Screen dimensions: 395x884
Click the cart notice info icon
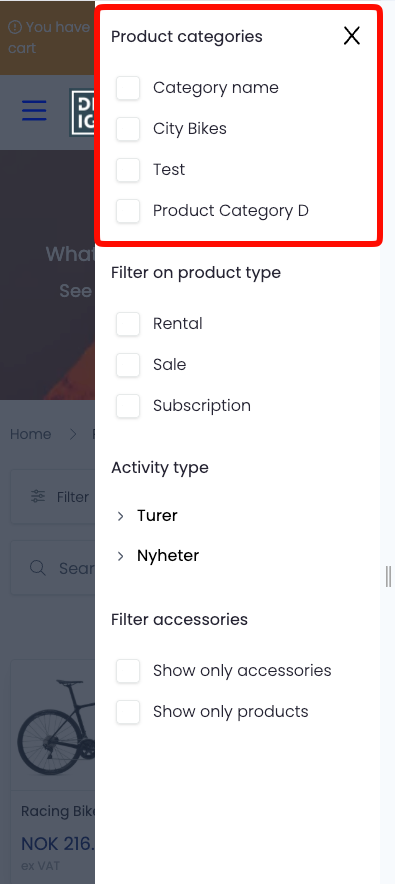tap(15, 27)
